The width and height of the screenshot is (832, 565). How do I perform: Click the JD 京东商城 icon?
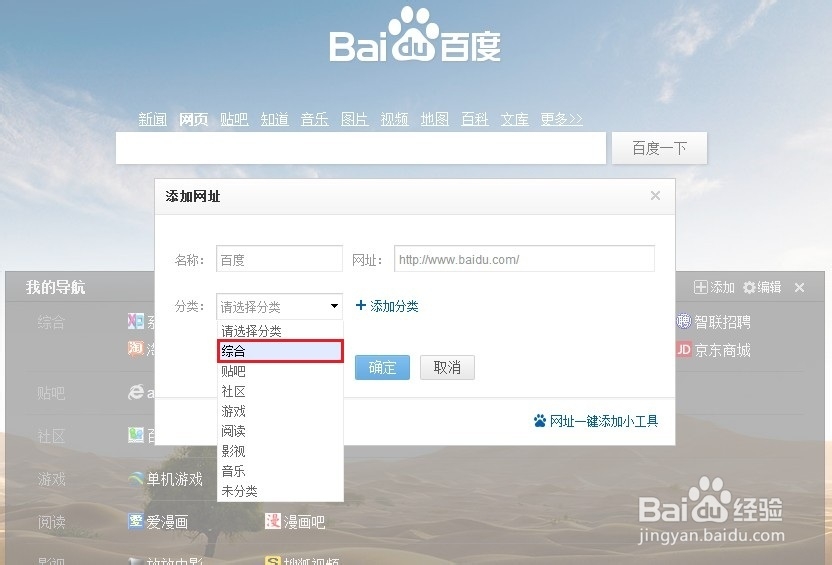tap(683, 350)
